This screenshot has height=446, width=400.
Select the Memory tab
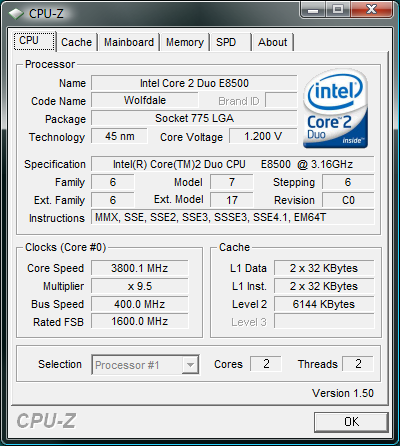click(185, 42)
